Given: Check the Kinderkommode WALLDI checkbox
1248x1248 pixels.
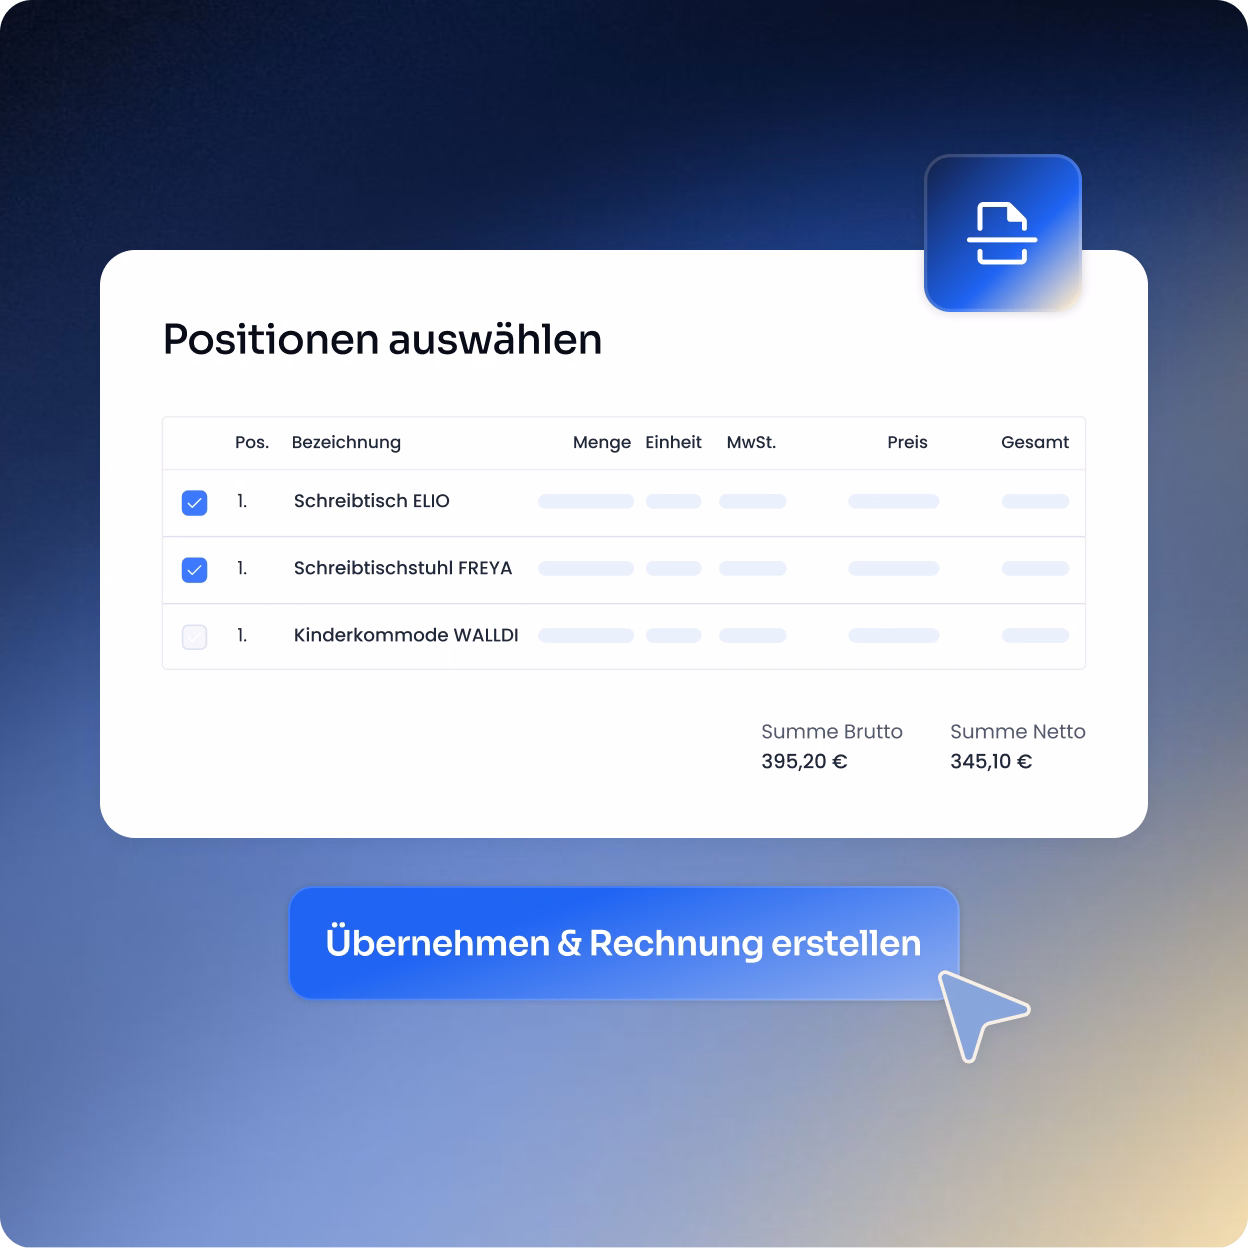Looking at the screenshot, I should tap(195, 637).
